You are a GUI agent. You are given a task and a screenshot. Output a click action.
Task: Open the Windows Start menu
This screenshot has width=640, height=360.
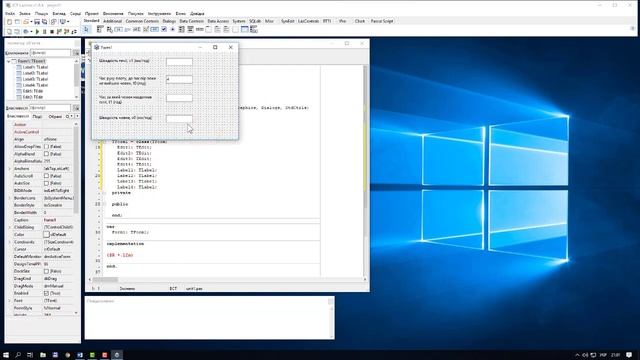(6, 355)
